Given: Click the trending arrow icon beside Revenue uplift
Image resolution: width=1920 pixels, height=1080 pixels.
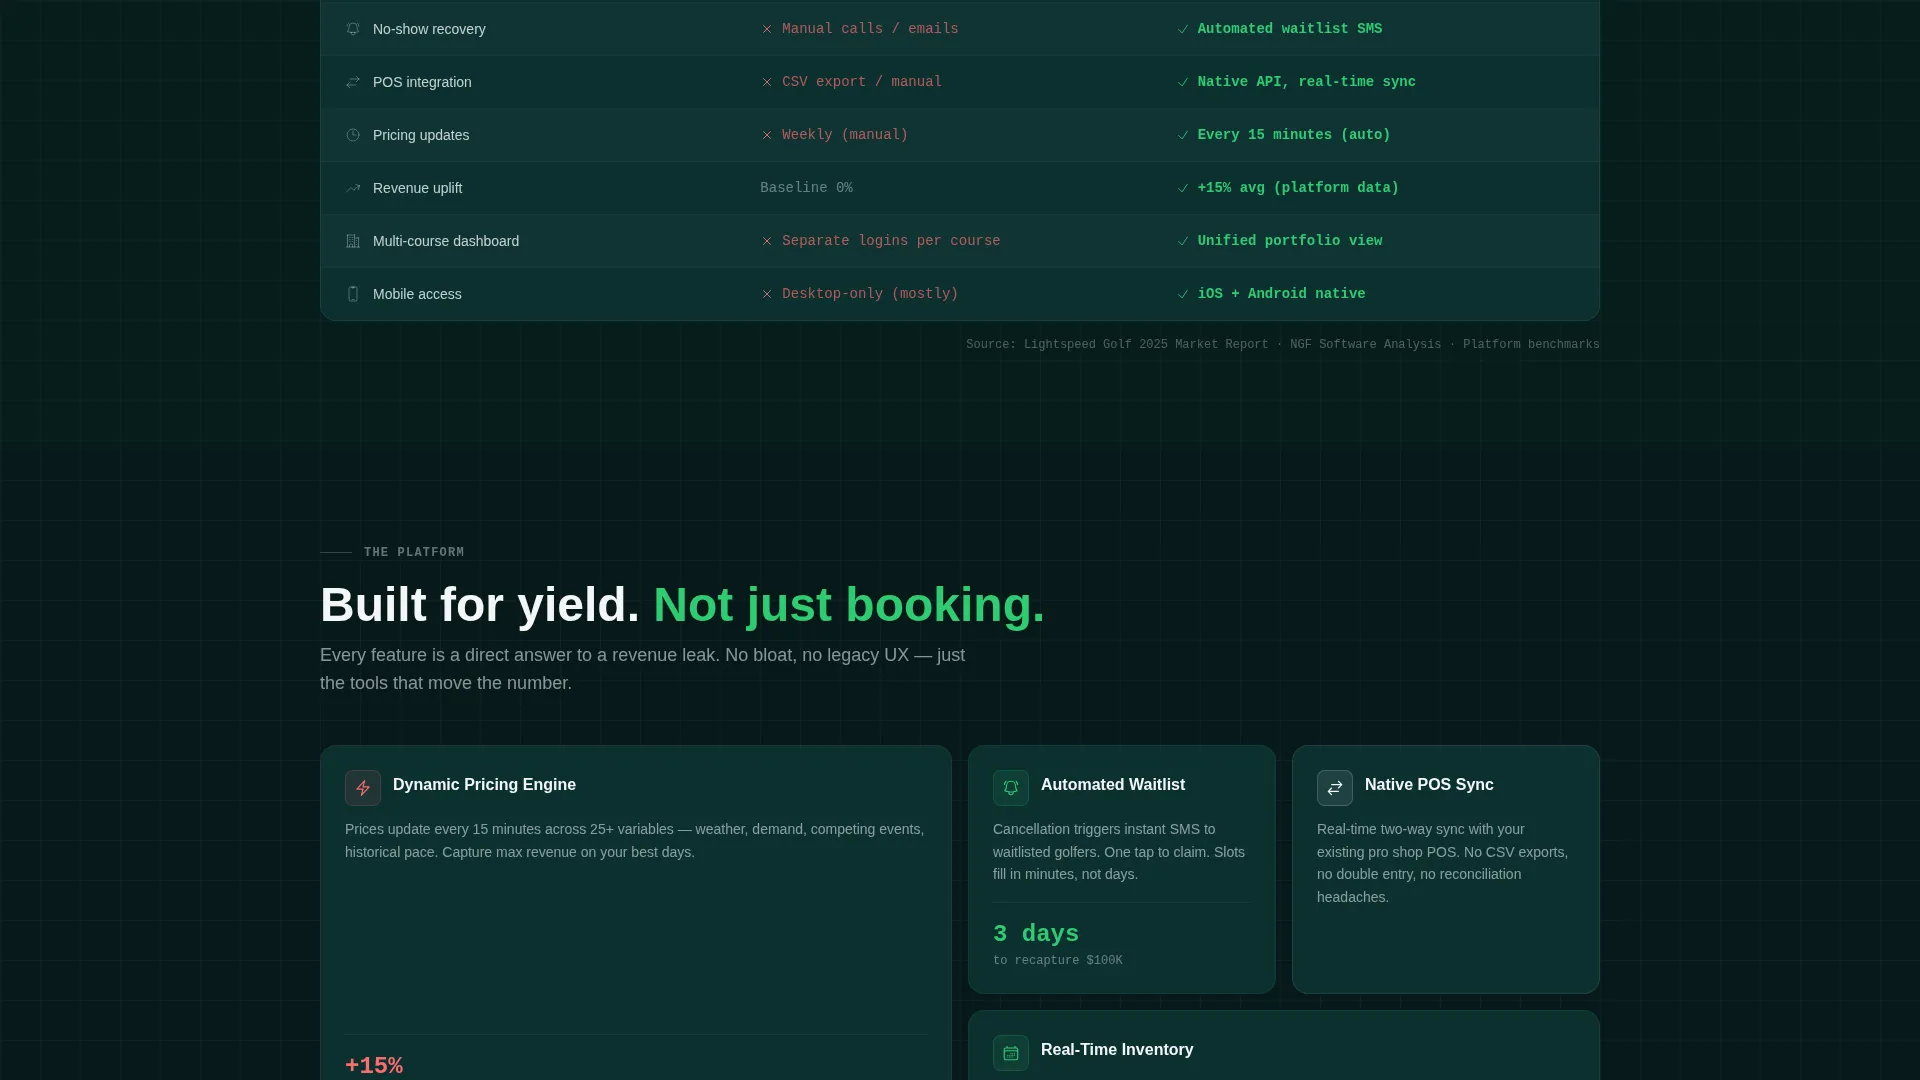Looking at the screenshot, I should pos(353,188).
